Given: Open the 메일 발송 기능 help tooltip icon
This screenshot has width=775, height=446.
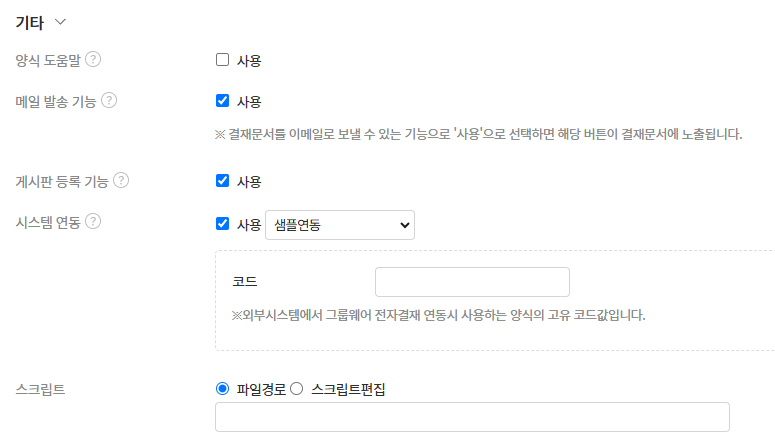Looking at the screenshot, I should click(109, 100).
